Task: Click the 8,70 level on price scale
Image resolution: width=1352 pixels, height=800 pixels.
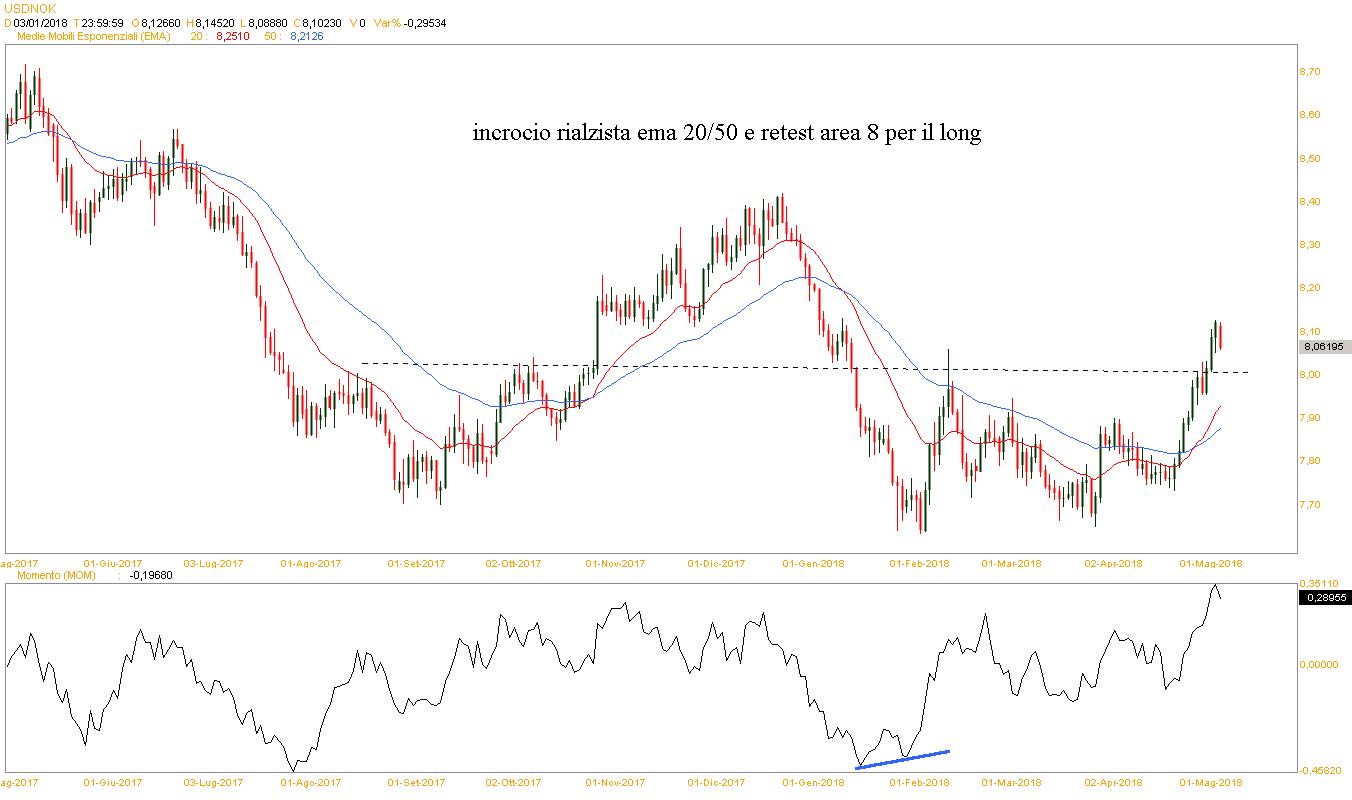Action: pos(1309,72)
